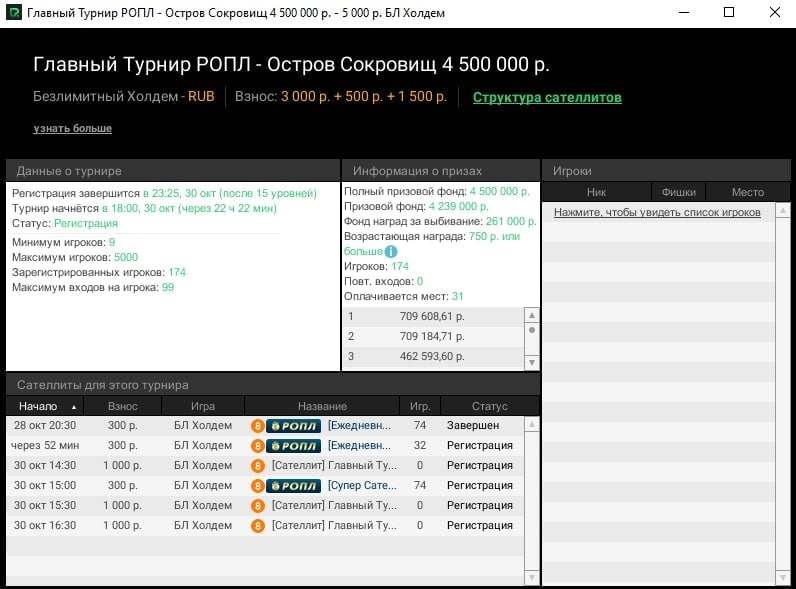Click the 'Статус: Регистрация' line

(x=64, y=223)
